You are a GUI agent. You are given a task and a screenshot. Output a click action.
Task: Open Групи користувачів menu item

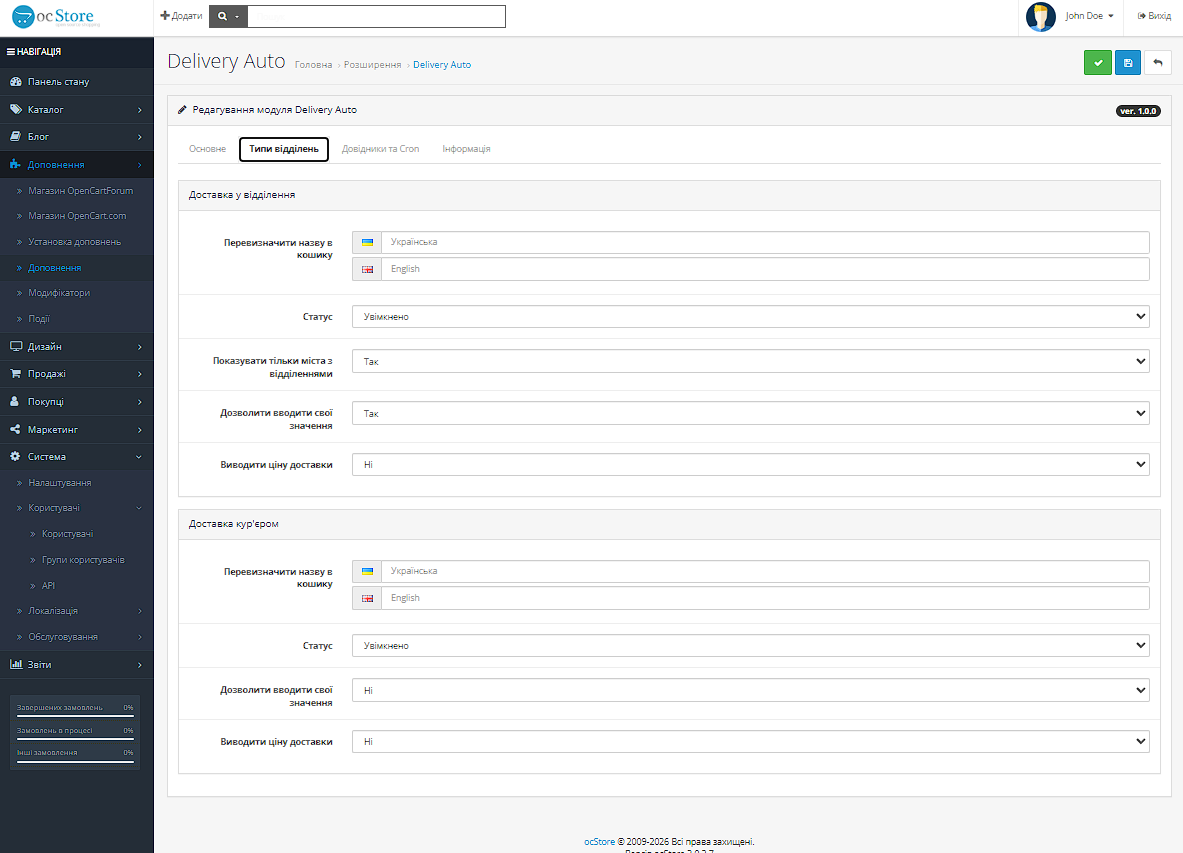coord(83,560)
